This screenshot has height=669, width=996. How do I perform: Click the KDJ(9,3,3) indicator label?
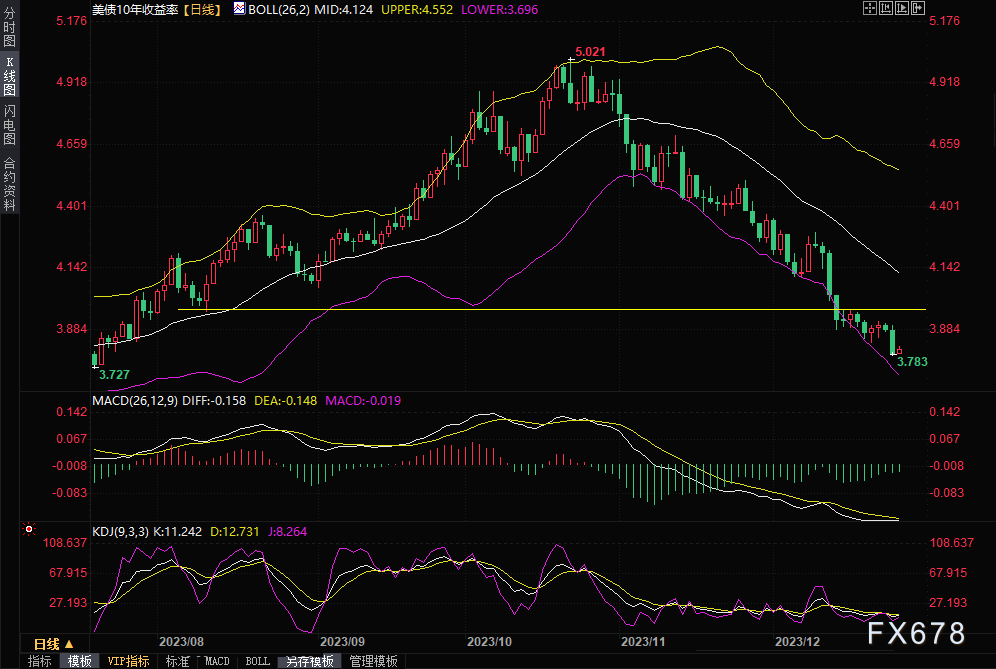coord(120,532)
